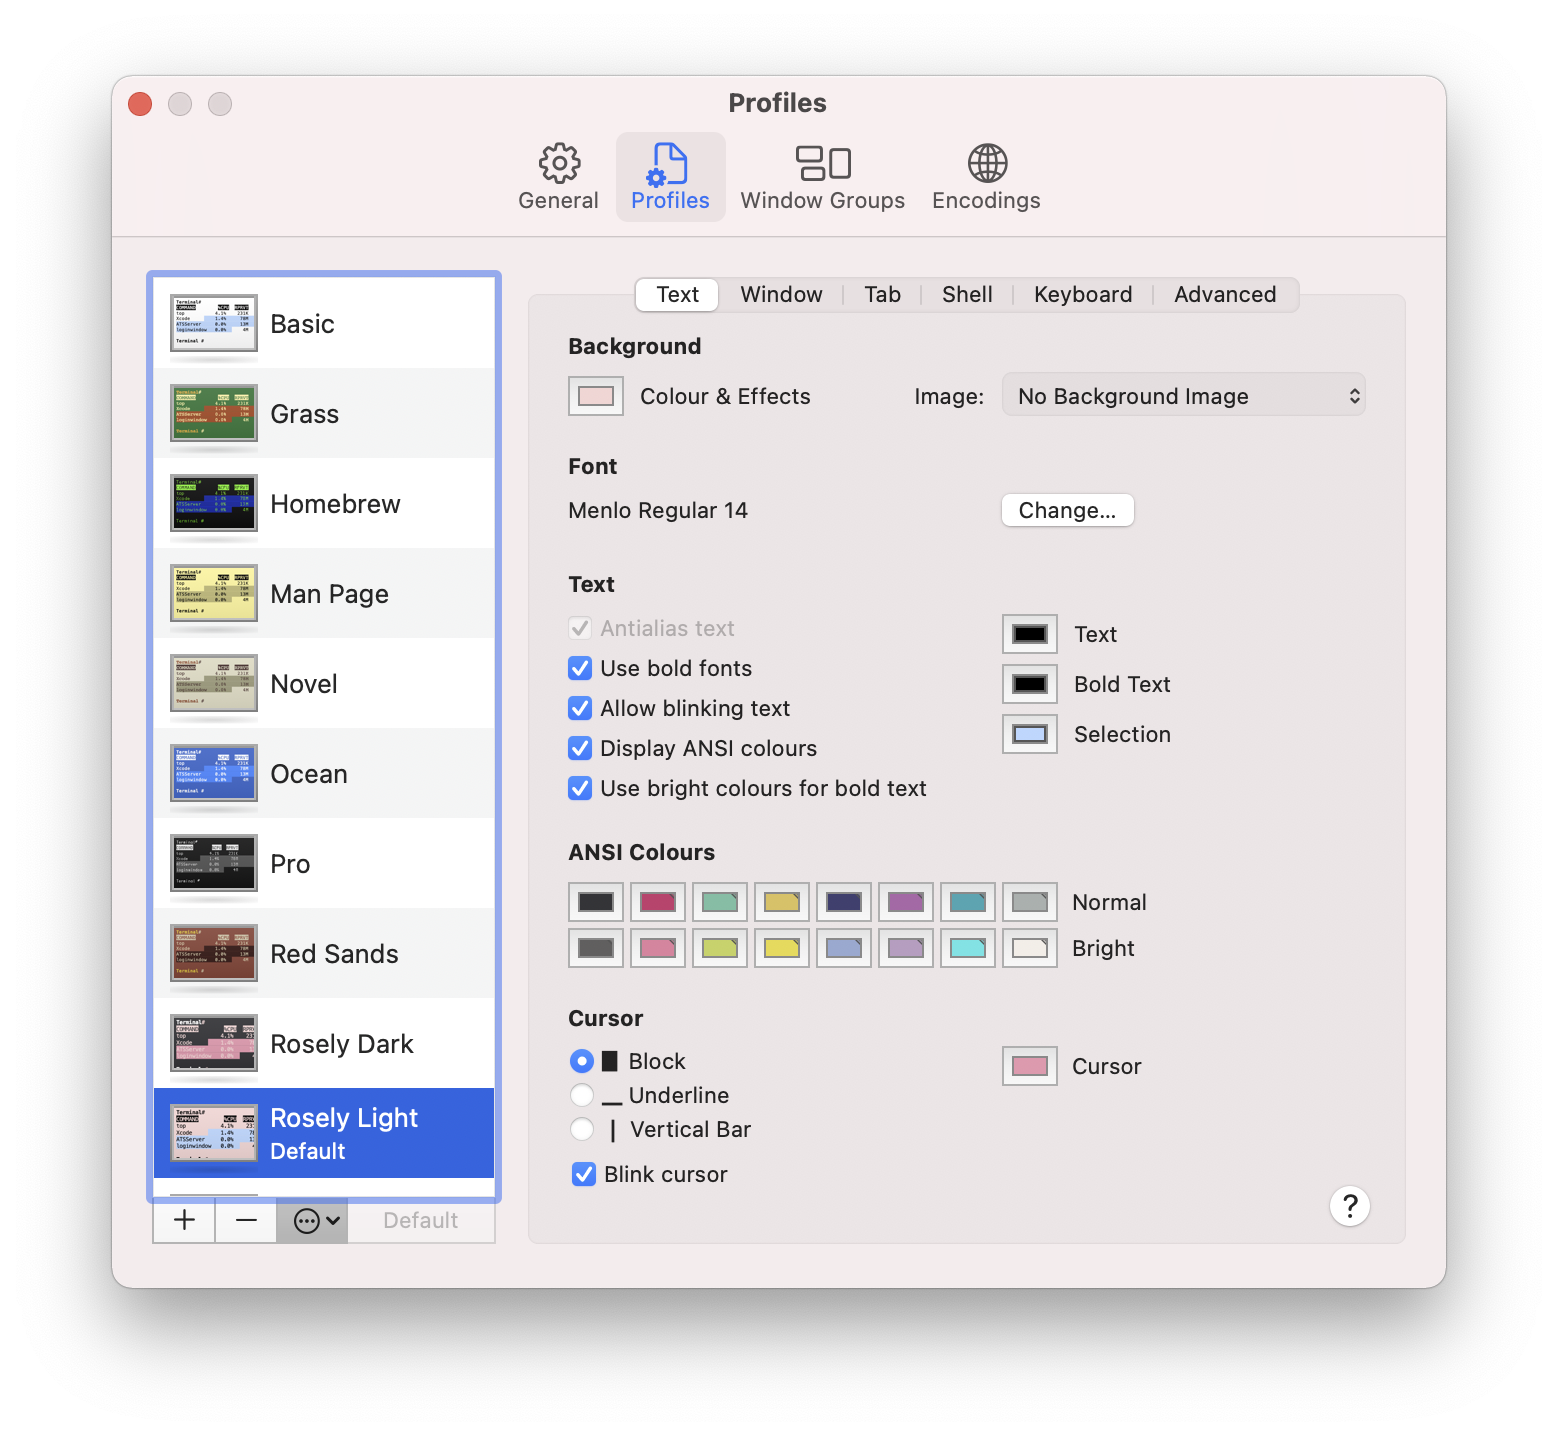Click the Change font button
The image size is (1558, 1436).
coord(1066,510)
